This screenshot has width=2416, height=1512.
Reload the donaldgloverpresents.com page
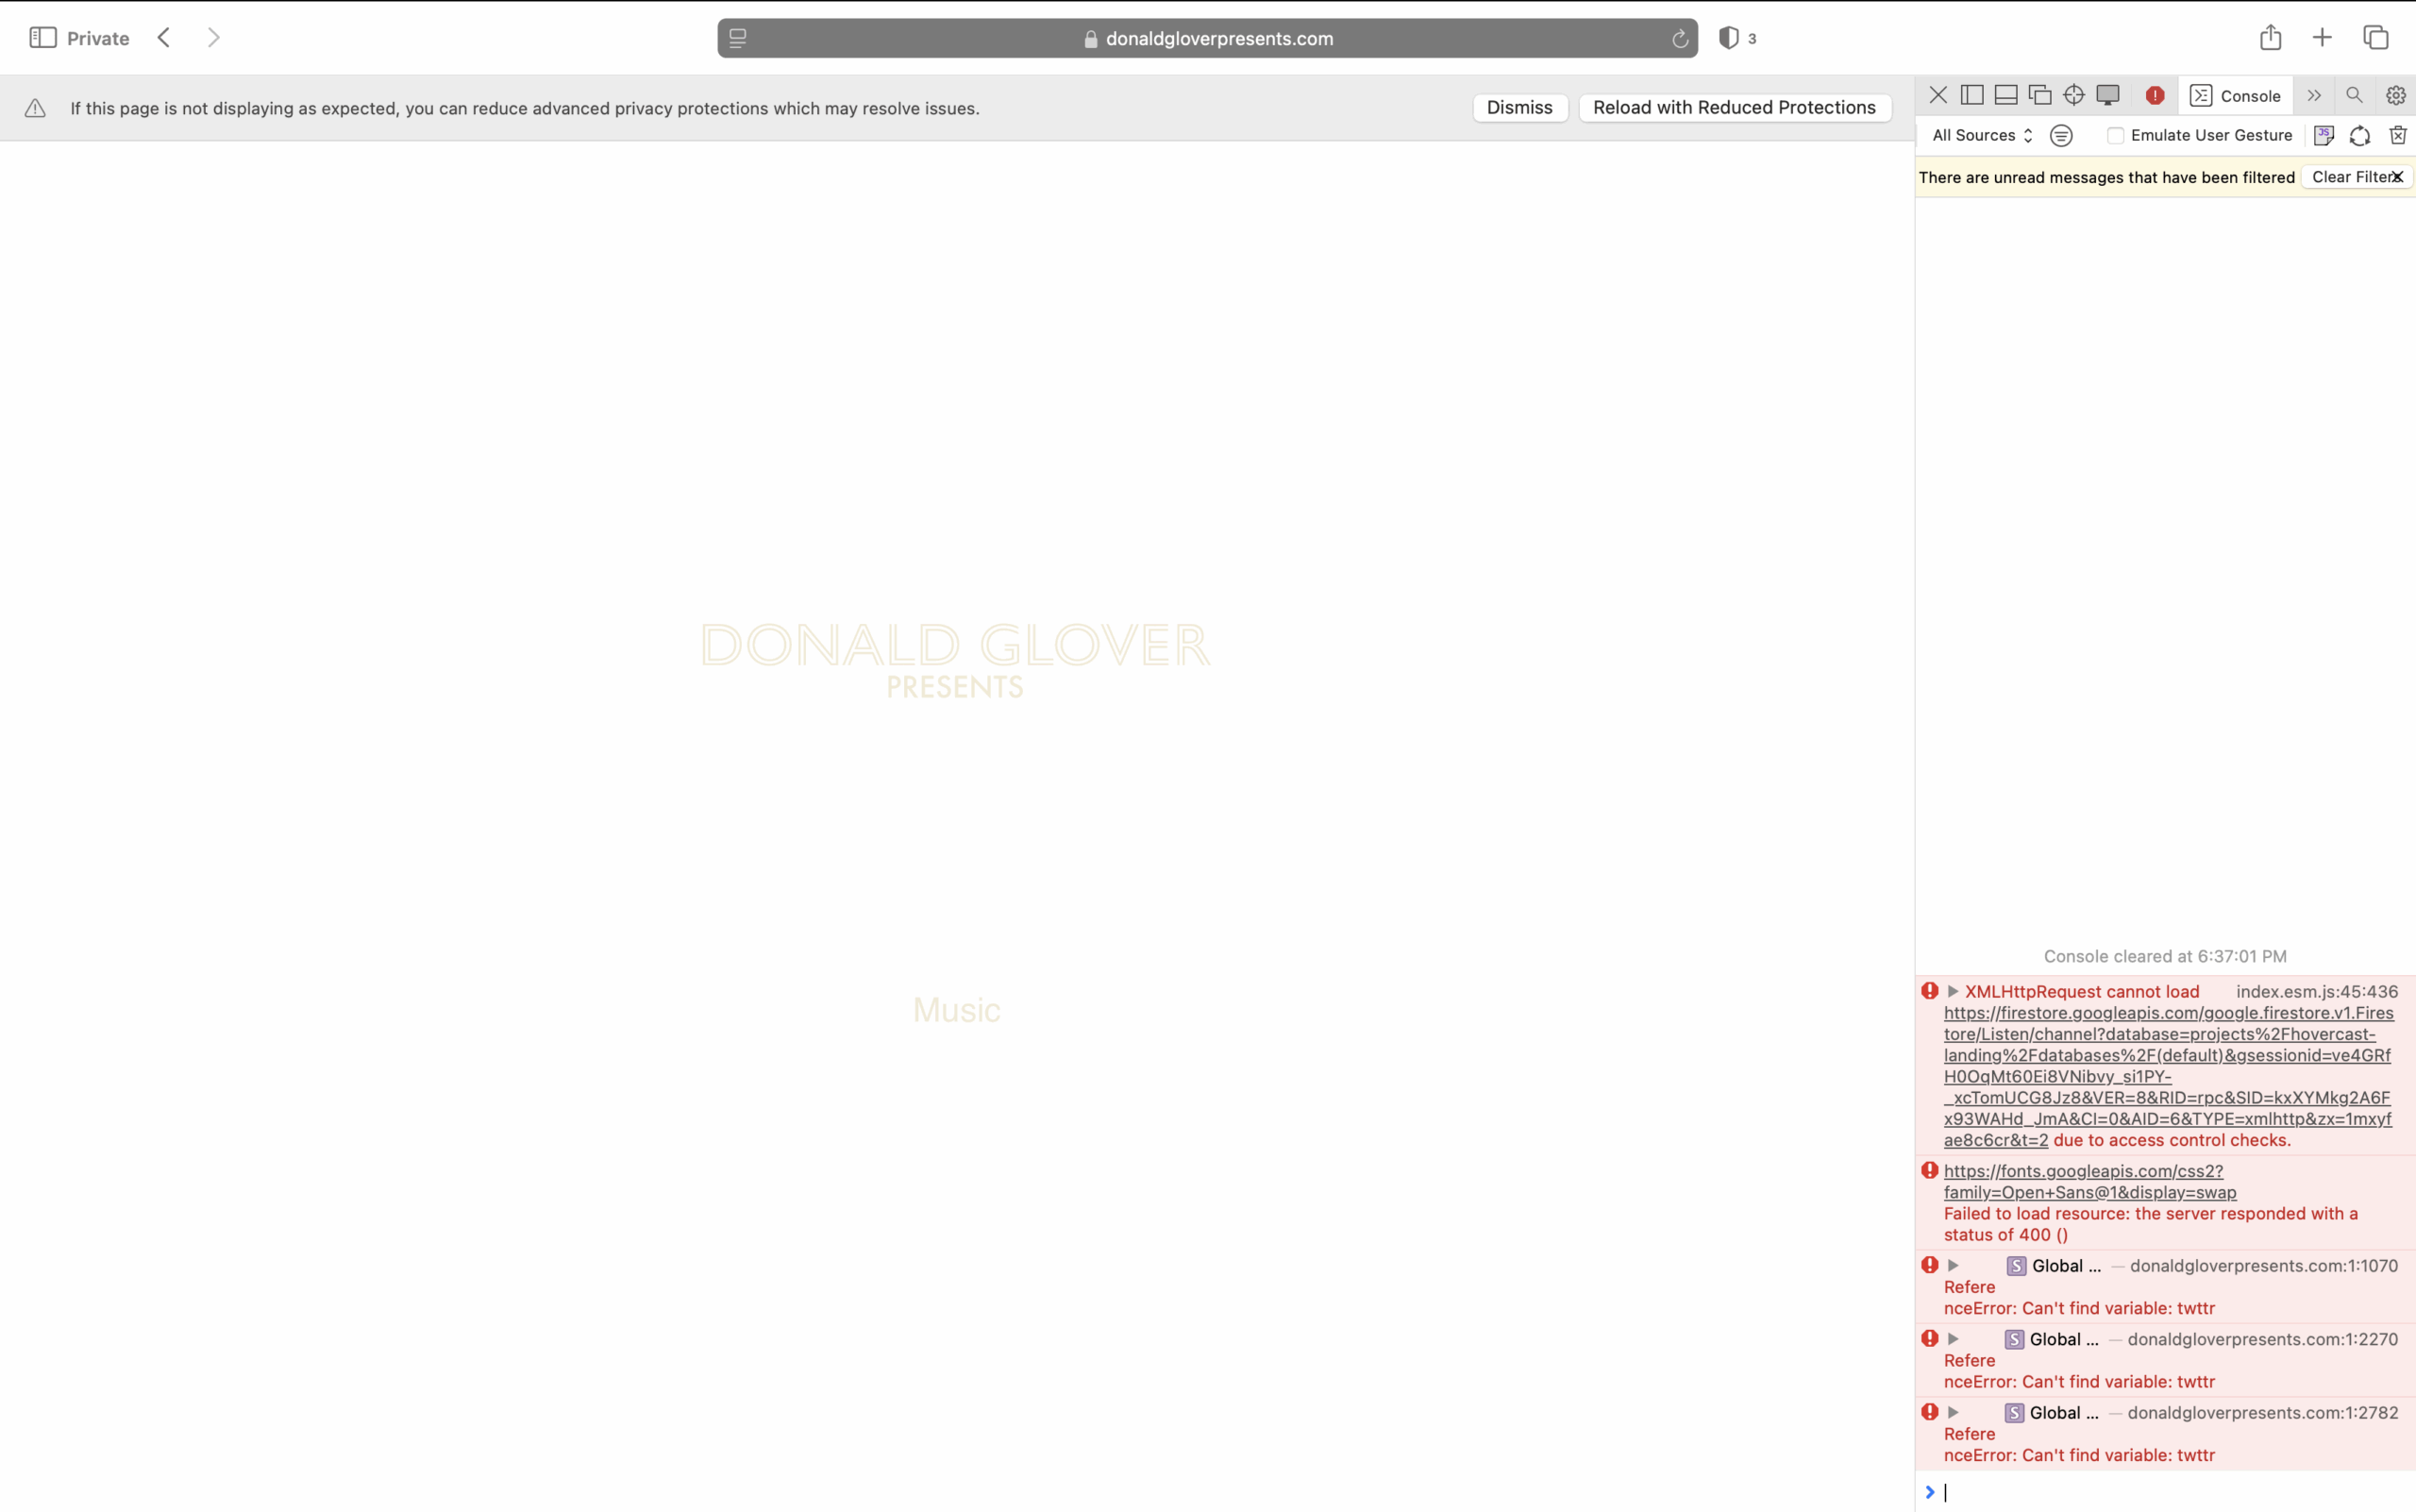click(1680, 39)
